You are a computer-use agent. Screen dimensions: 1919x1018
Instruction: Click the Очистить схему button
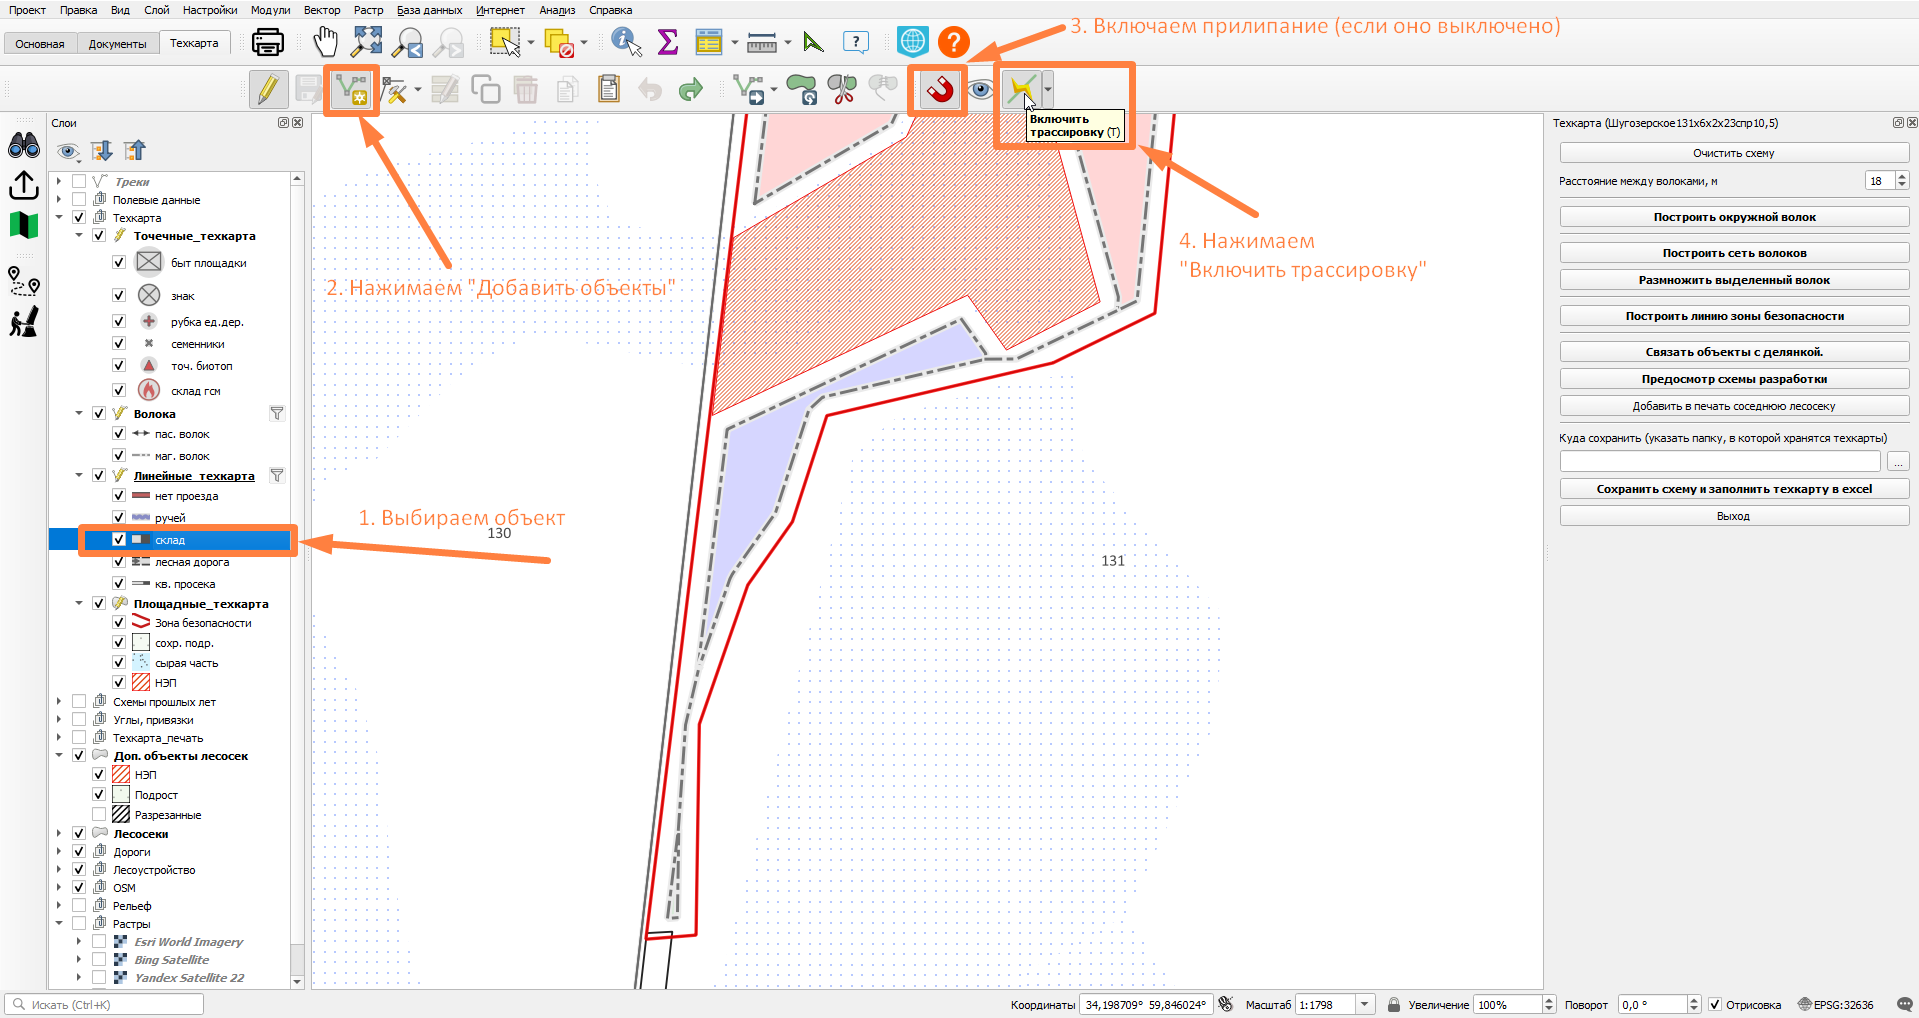1734,153
